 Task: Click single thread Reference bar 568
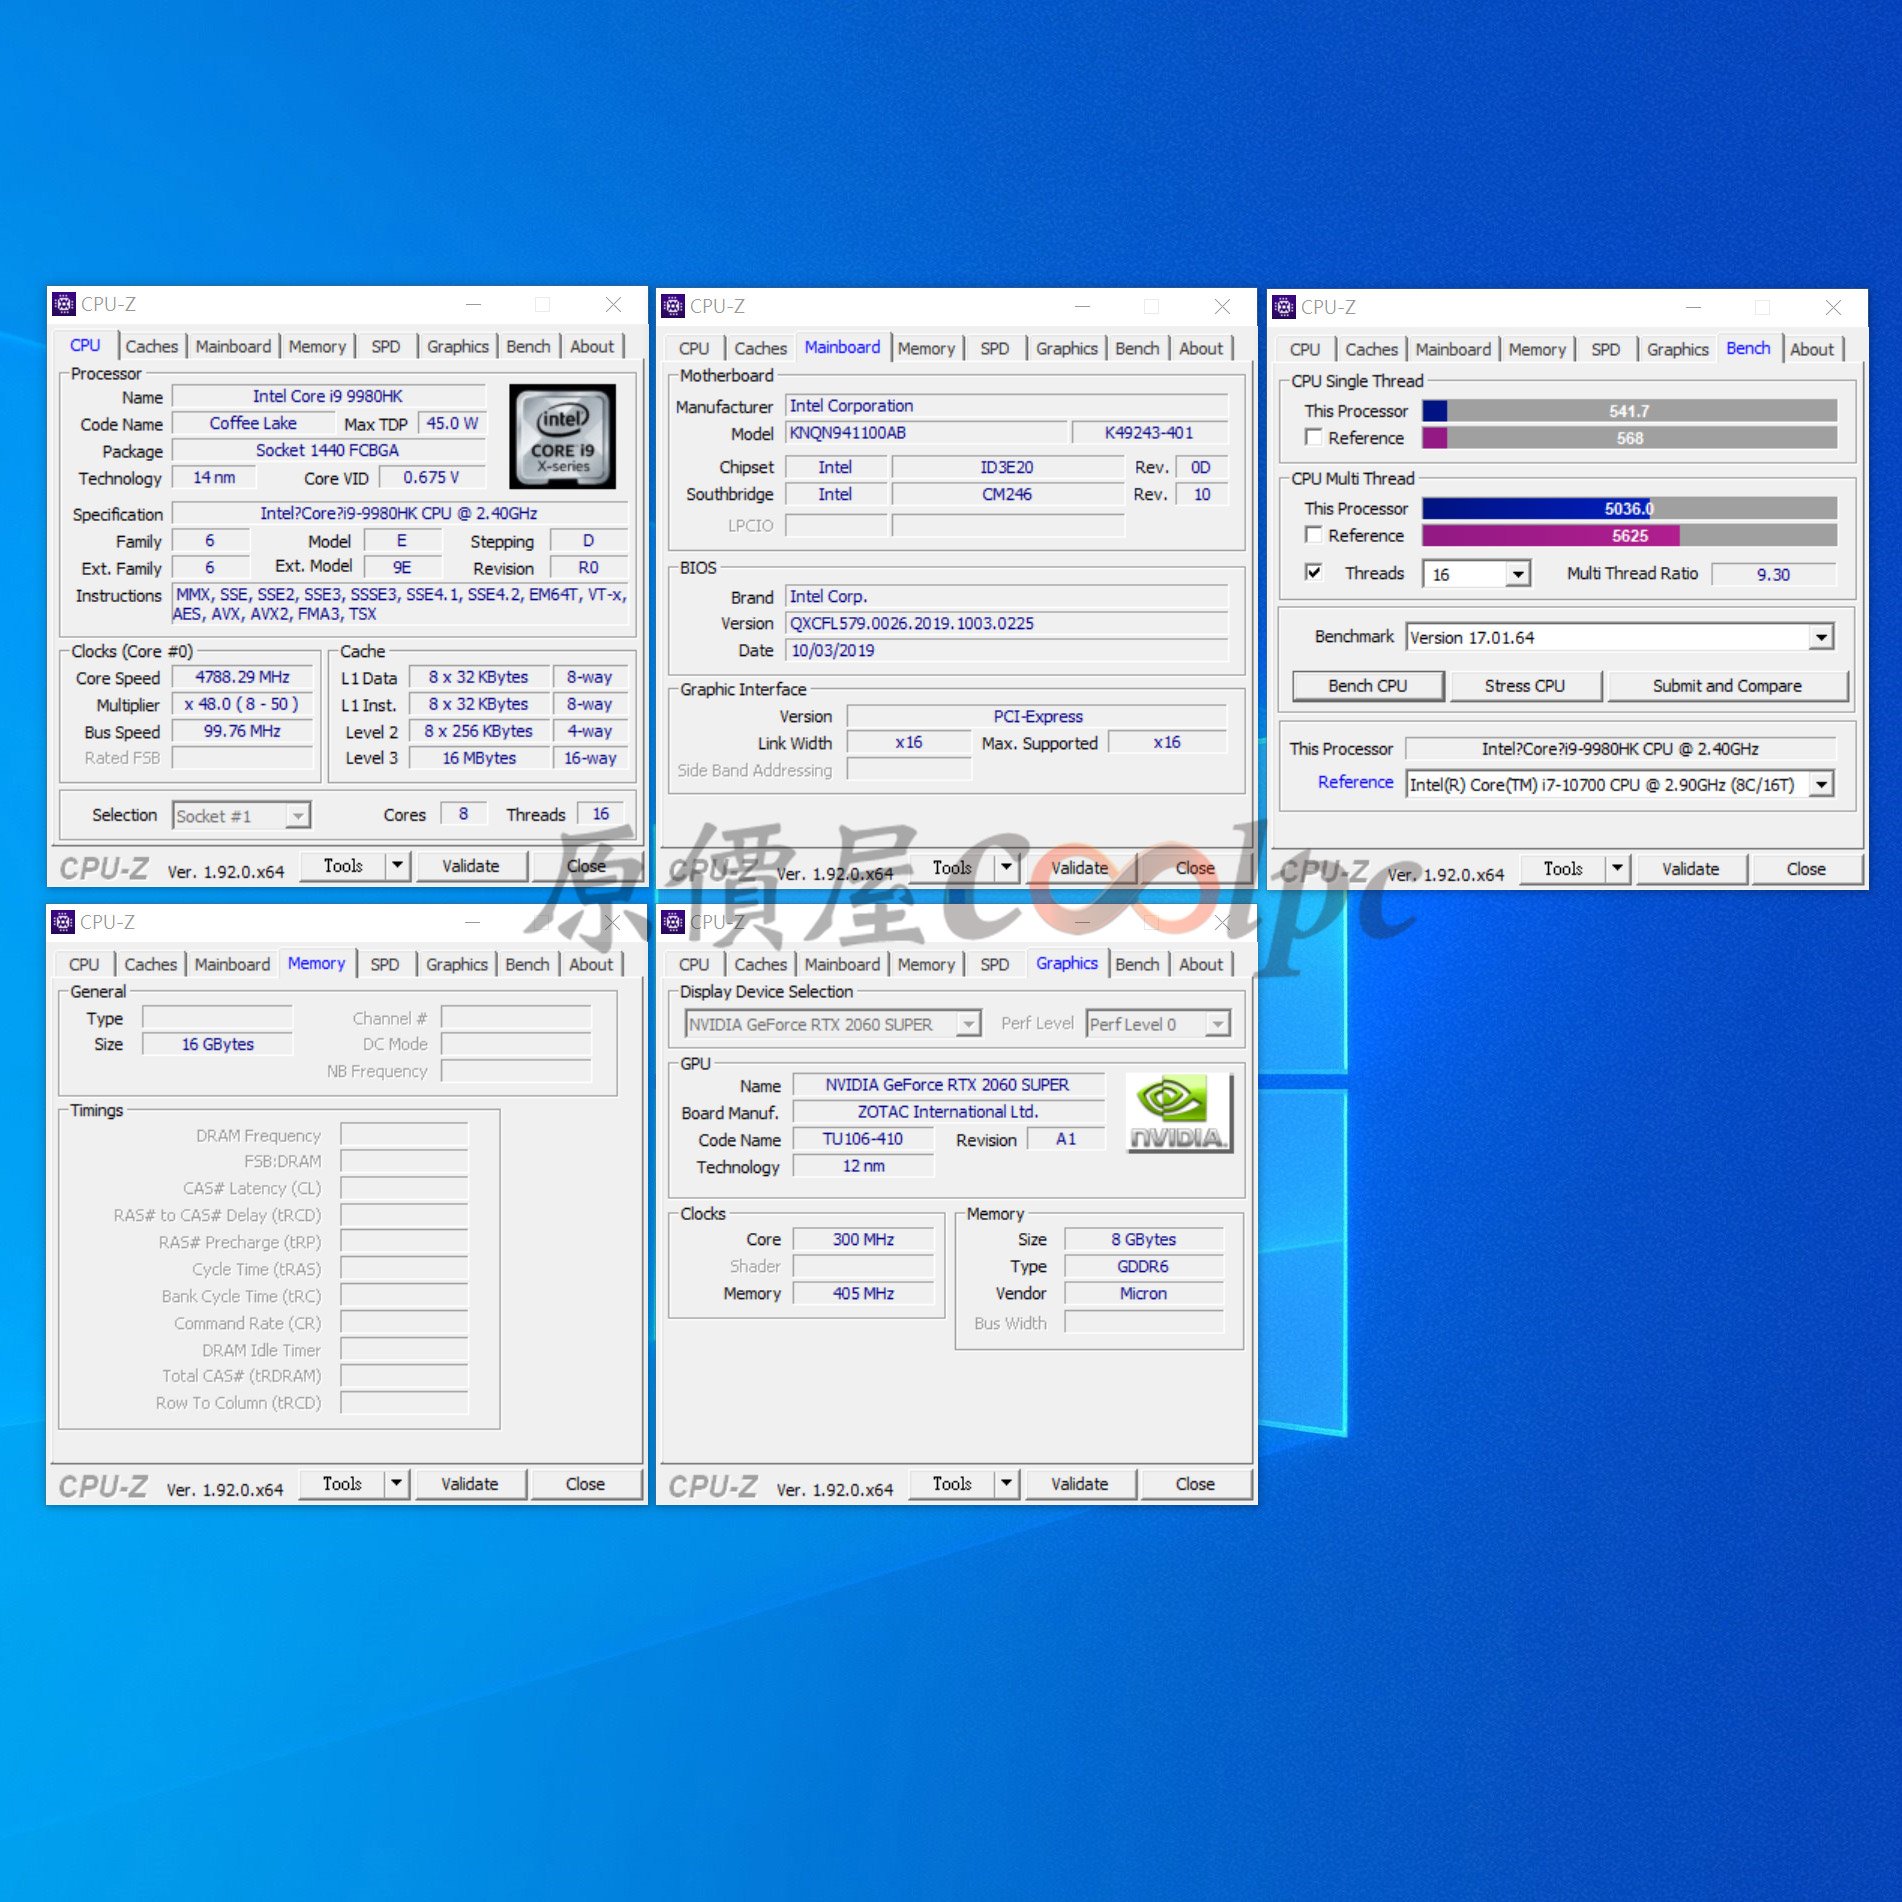(x=1629, y=438)
